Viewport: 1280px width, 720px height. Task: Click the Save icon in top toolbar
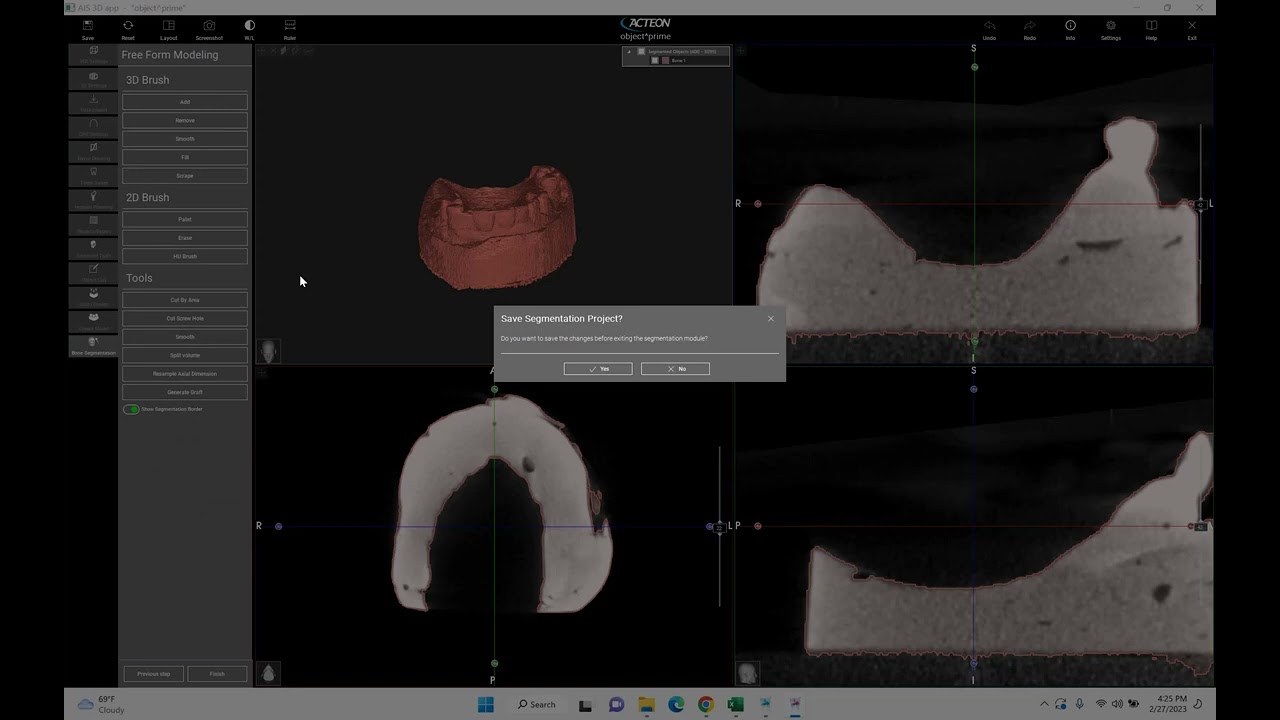point(88,29)
